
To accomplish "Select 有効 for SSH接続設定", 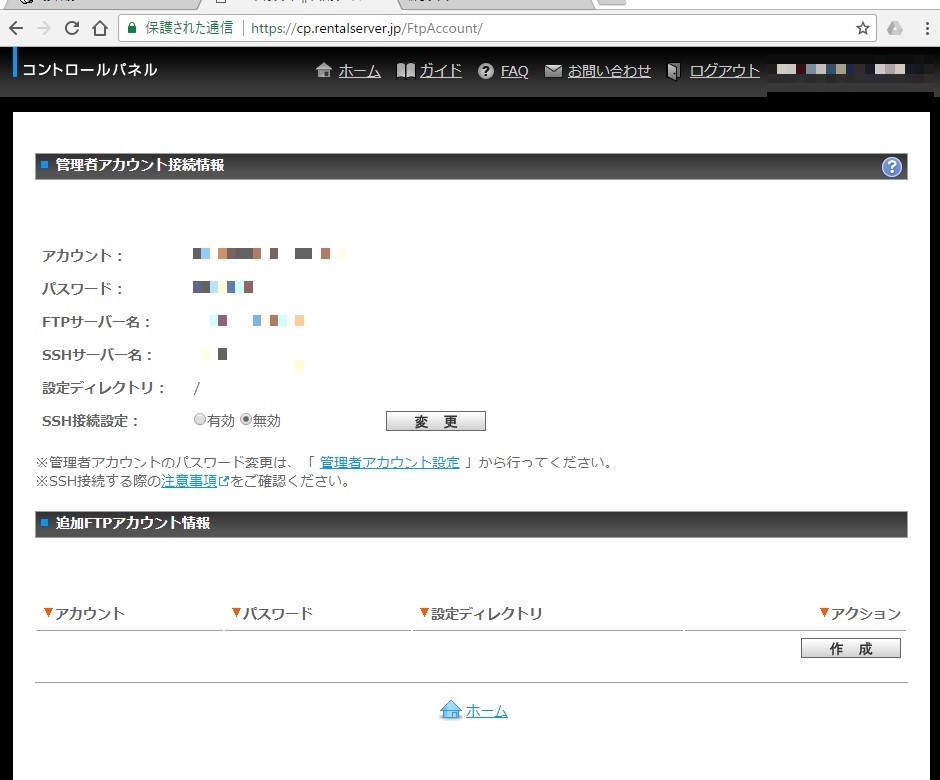I will (200, 420).
